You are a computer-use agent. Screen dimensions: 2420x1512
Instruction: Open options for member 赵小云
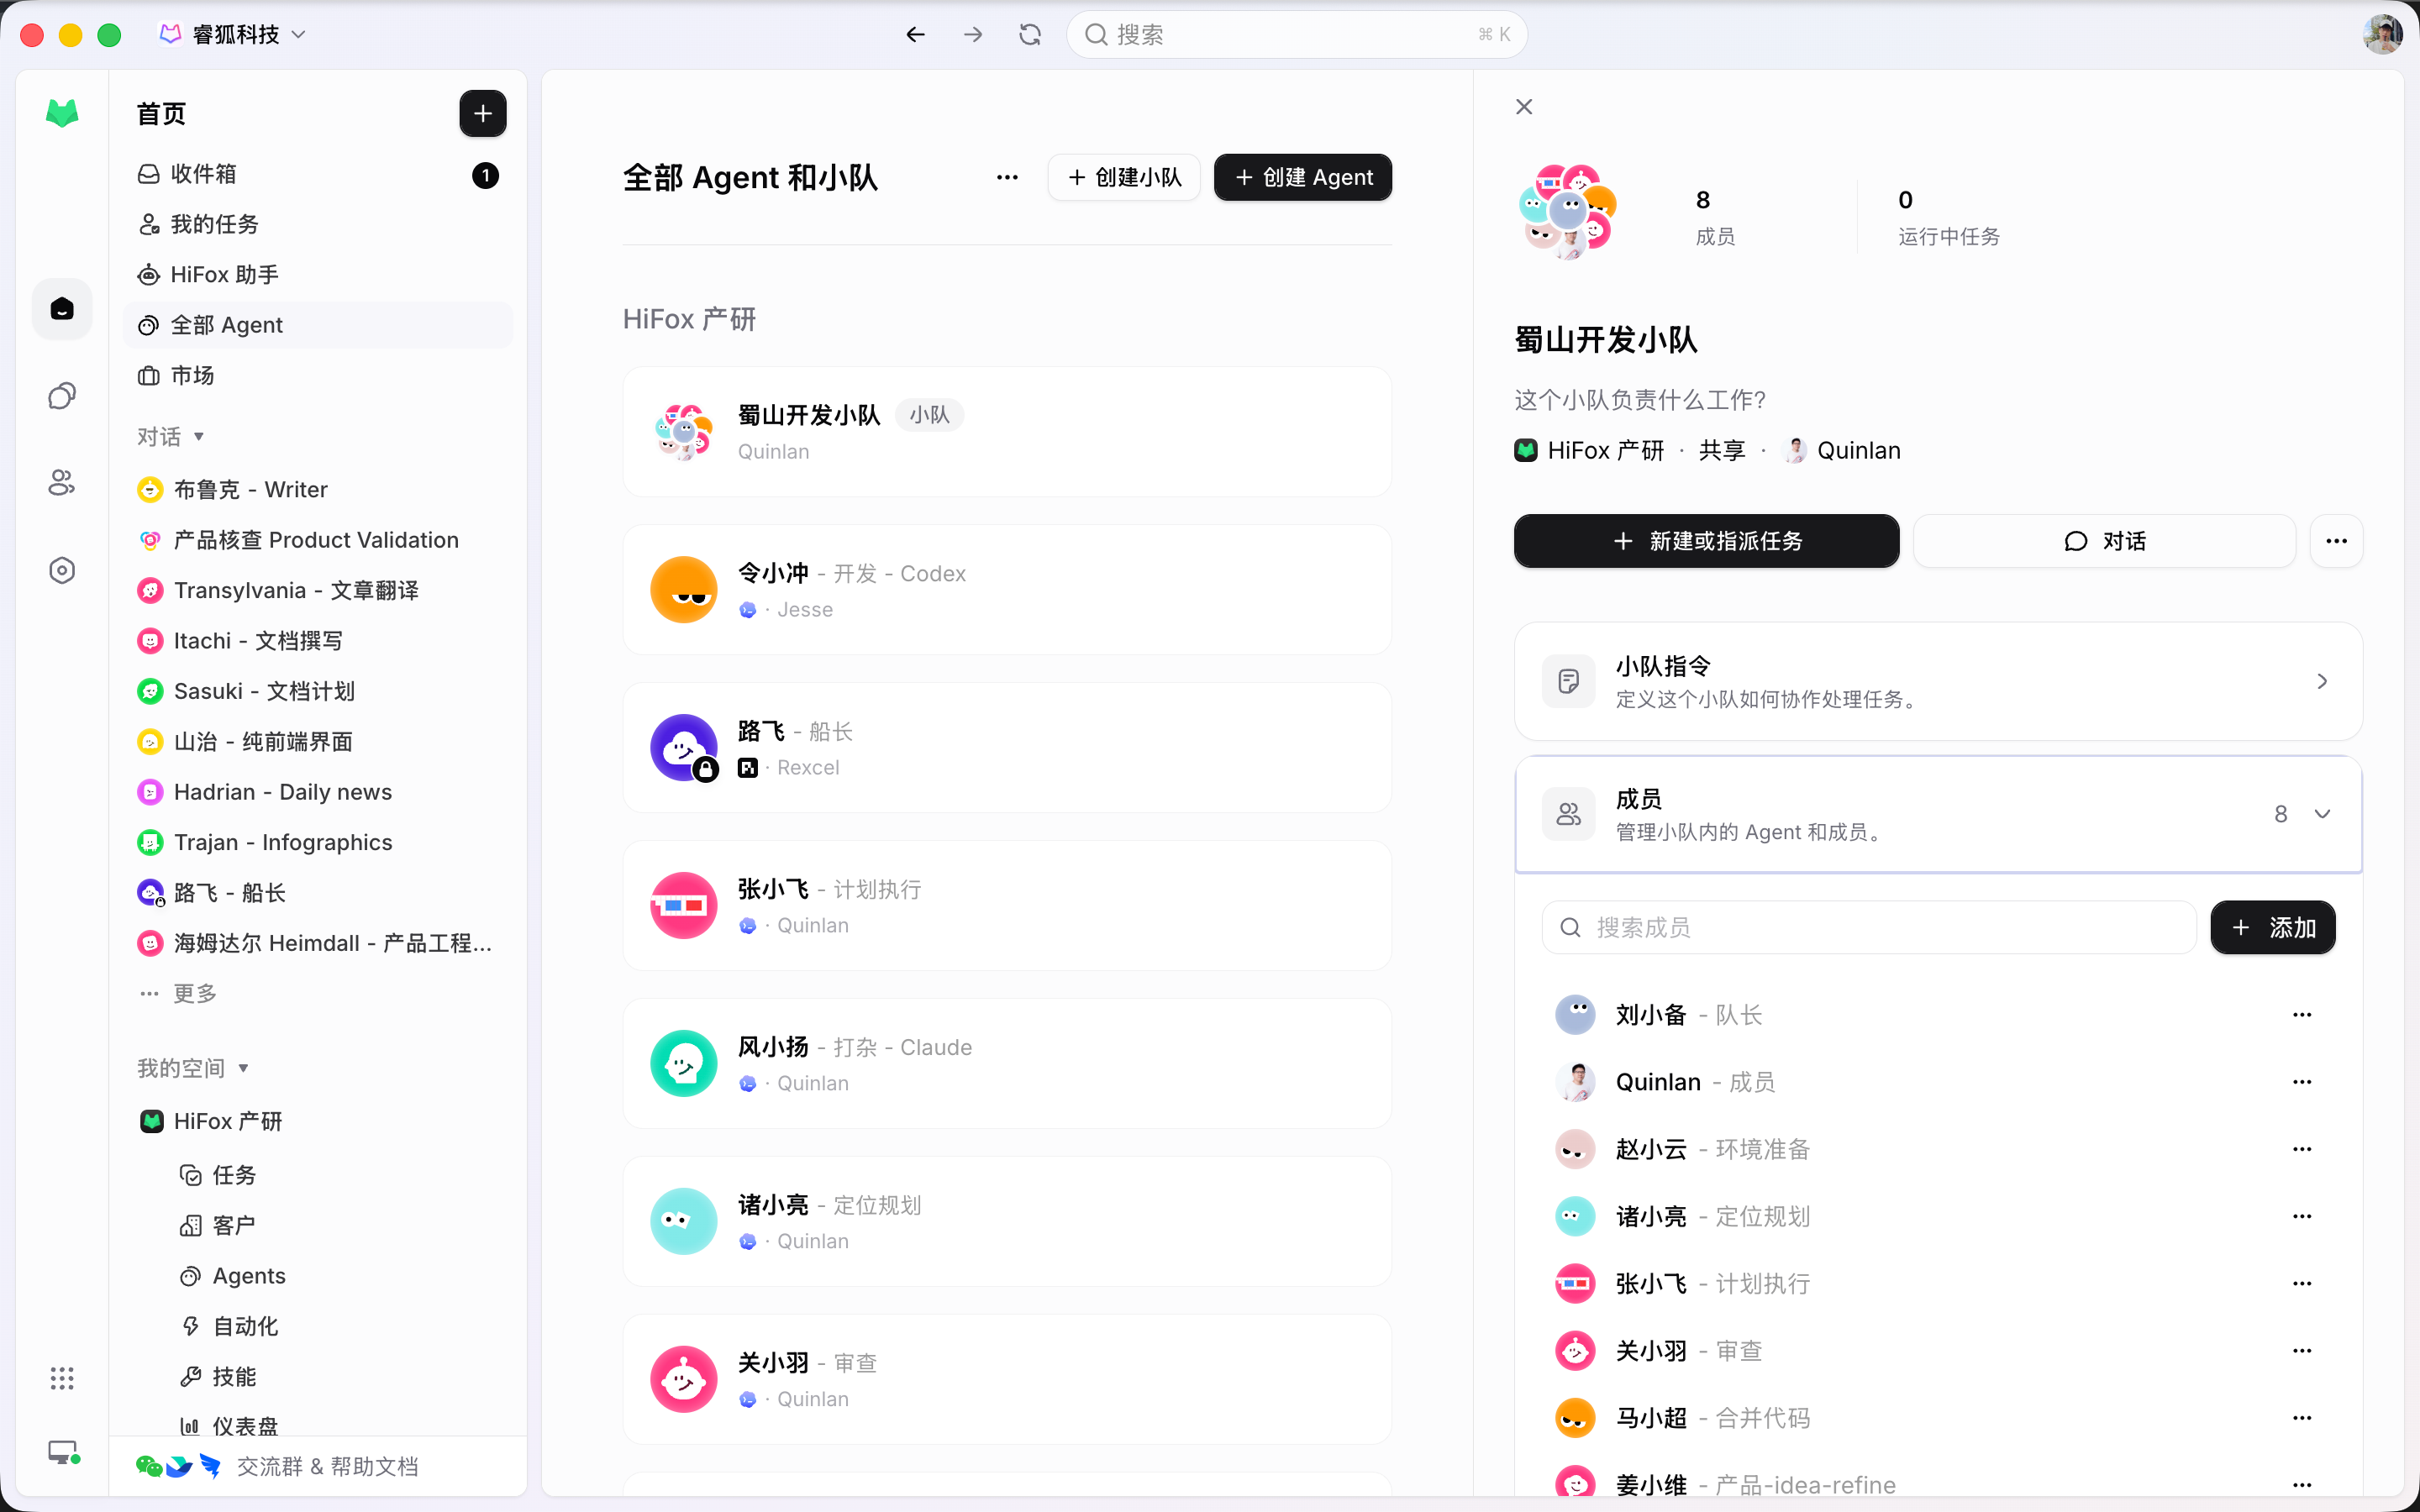tap(2302, 1149)
